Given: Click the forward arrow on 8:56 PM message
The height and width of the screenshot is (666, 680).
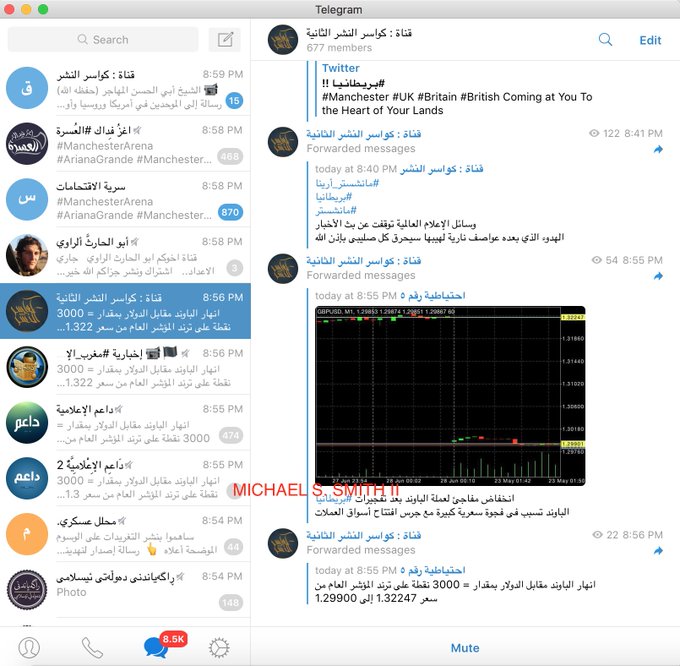Looking at the screenshot, I should (658, 551).
